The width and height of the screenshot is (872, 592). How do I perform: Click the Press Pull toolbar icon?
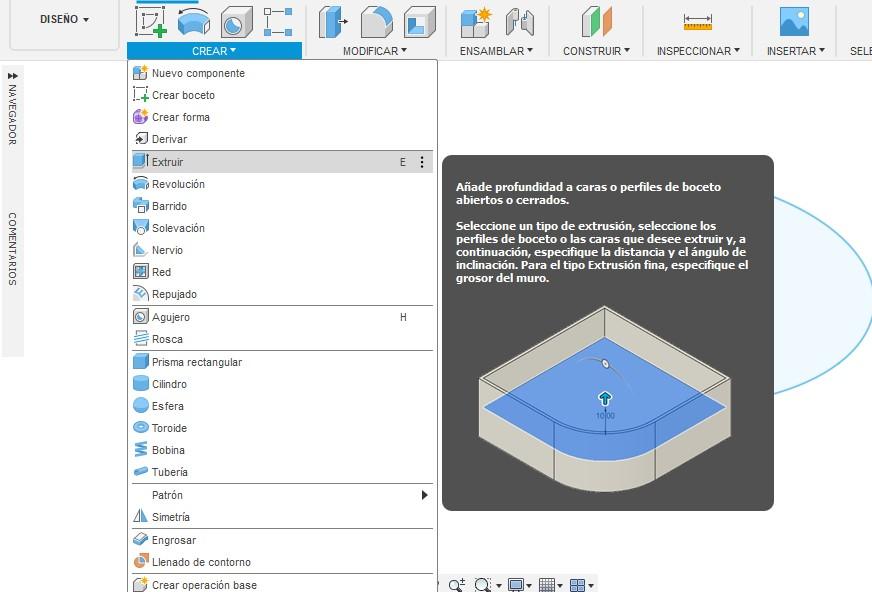point(333,22)
